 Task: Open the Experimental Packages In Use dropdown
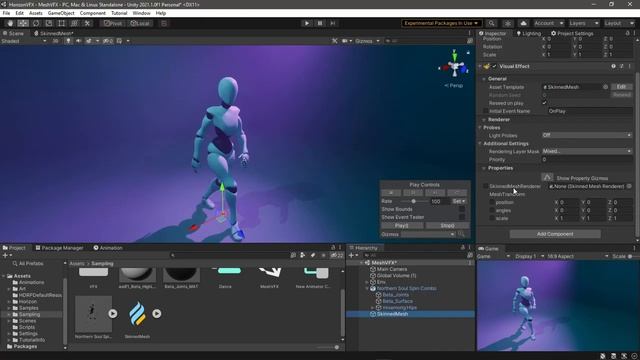point(441,23)
